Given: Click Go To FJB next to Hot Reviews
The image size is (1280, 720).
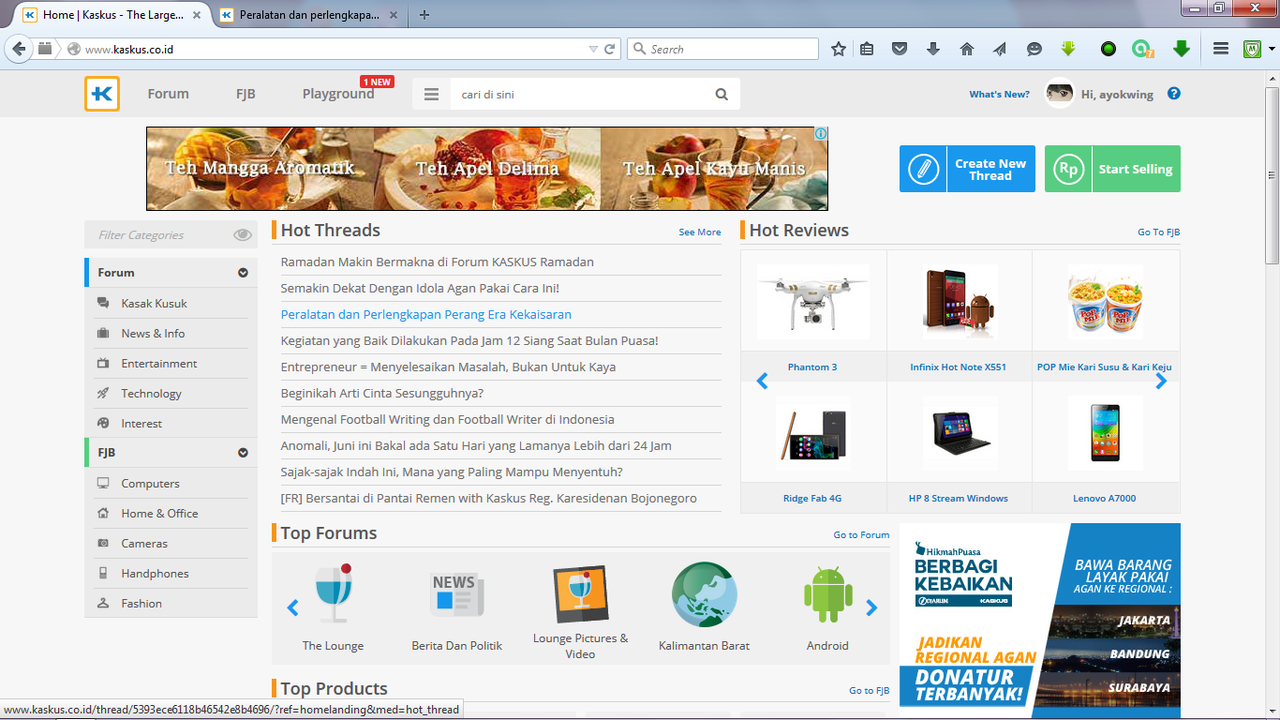Looking at the screenshot, I should coord(1159,232).
